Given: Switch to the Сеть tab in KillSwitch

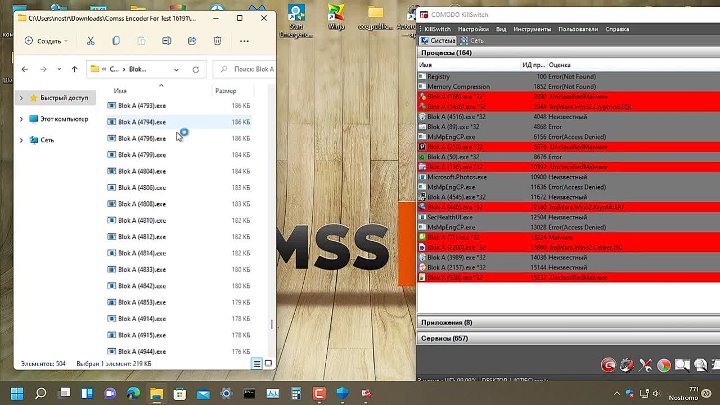Looking at the screenshot, I should (x=472, y=40).
